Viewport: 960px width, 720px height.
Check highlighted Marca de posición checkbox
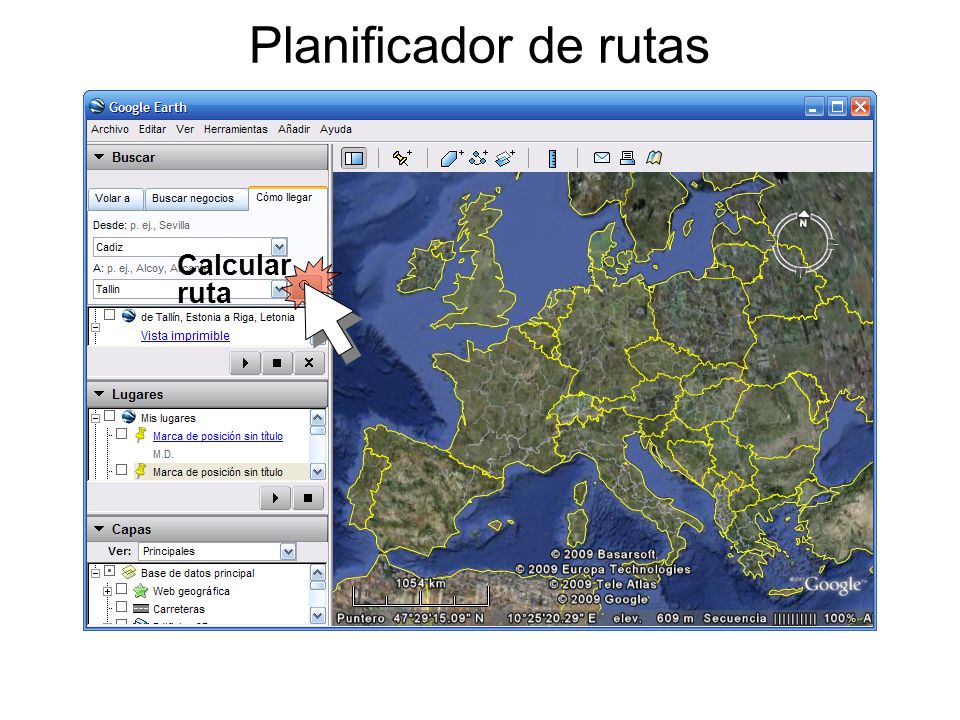(x=122, y=470)
